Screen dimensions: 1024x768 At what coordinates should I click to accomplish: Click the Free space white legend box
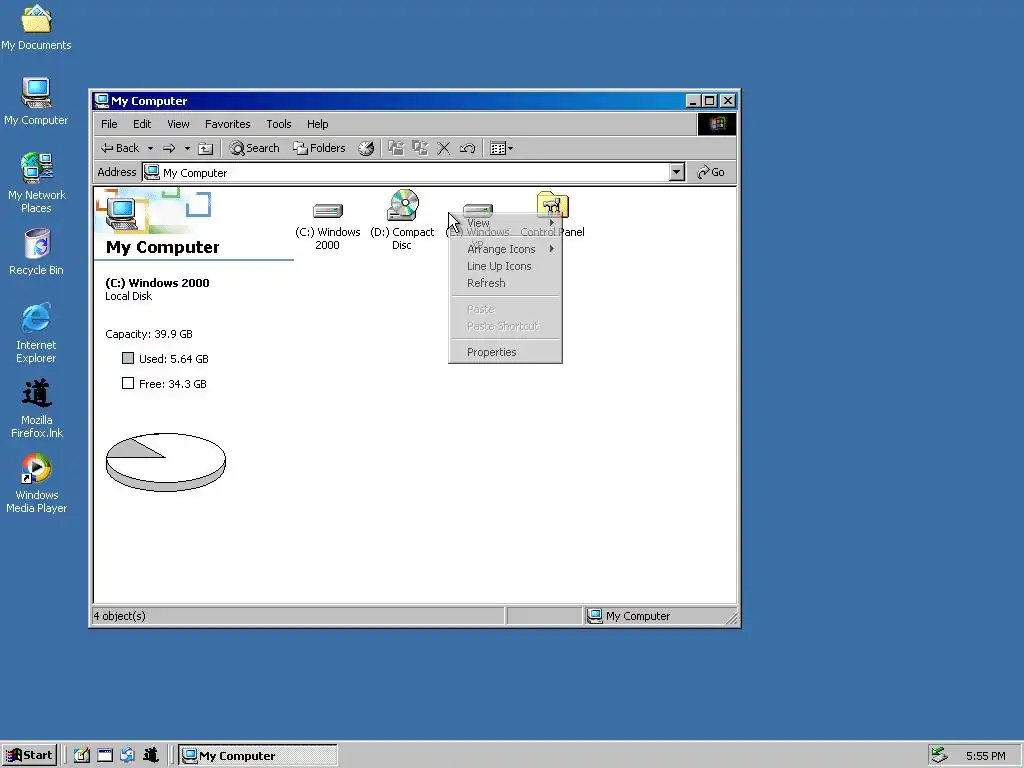click(x=128, y=383)
